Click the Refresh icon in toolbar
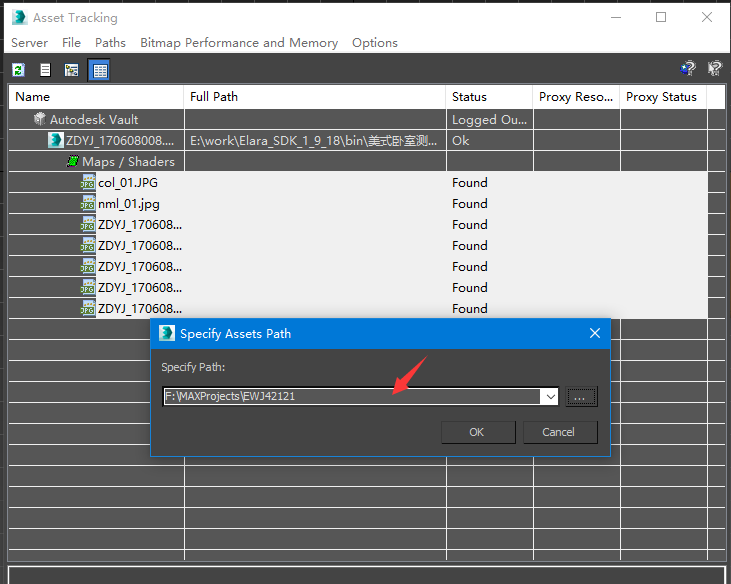731x584 pixels. coord(19,70)
